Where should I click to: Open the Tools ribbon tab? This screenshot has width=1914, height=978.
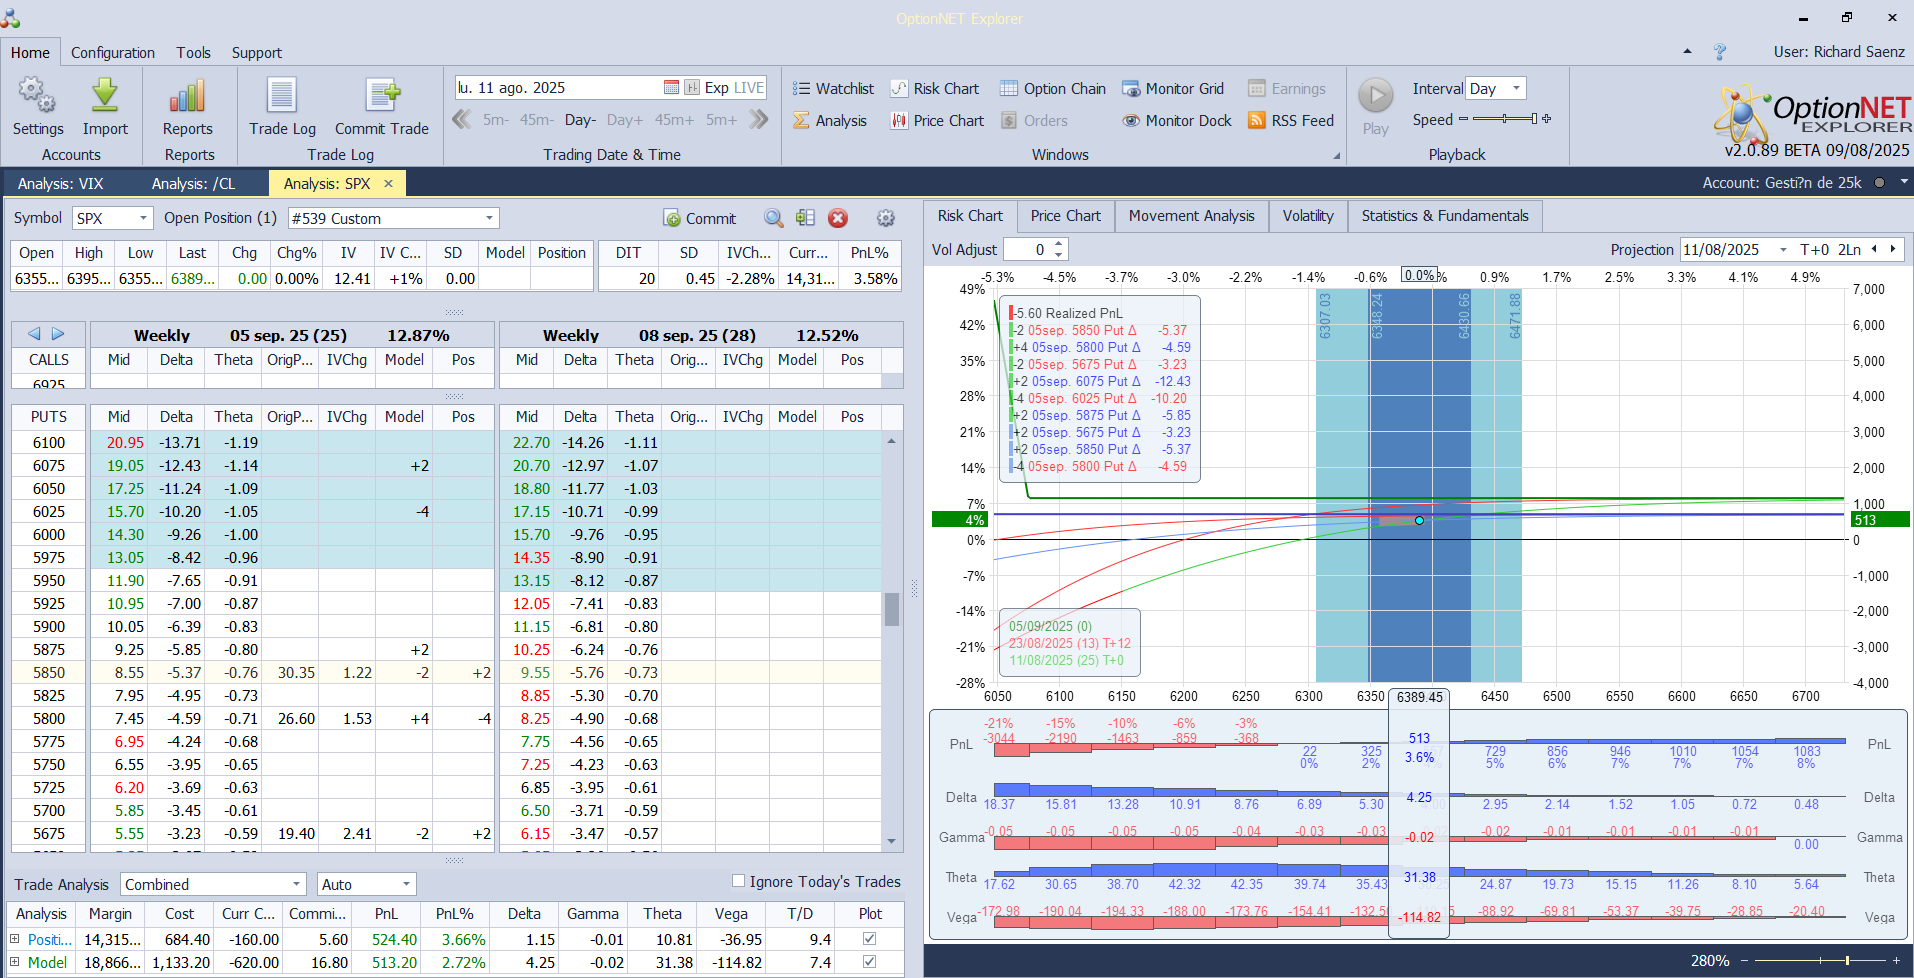coord(193,52)
